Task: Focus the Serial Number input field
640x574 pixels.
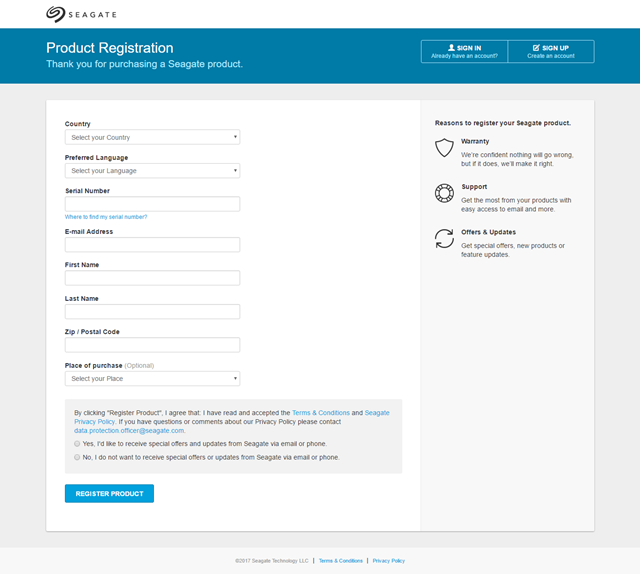Action: click(x=152, y=204)
